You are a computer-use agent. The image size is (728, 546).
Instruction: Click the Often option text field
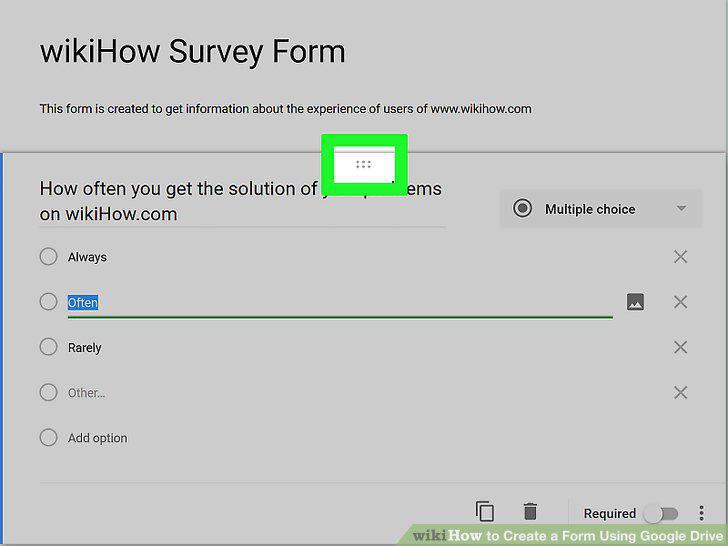pos(340,303)
